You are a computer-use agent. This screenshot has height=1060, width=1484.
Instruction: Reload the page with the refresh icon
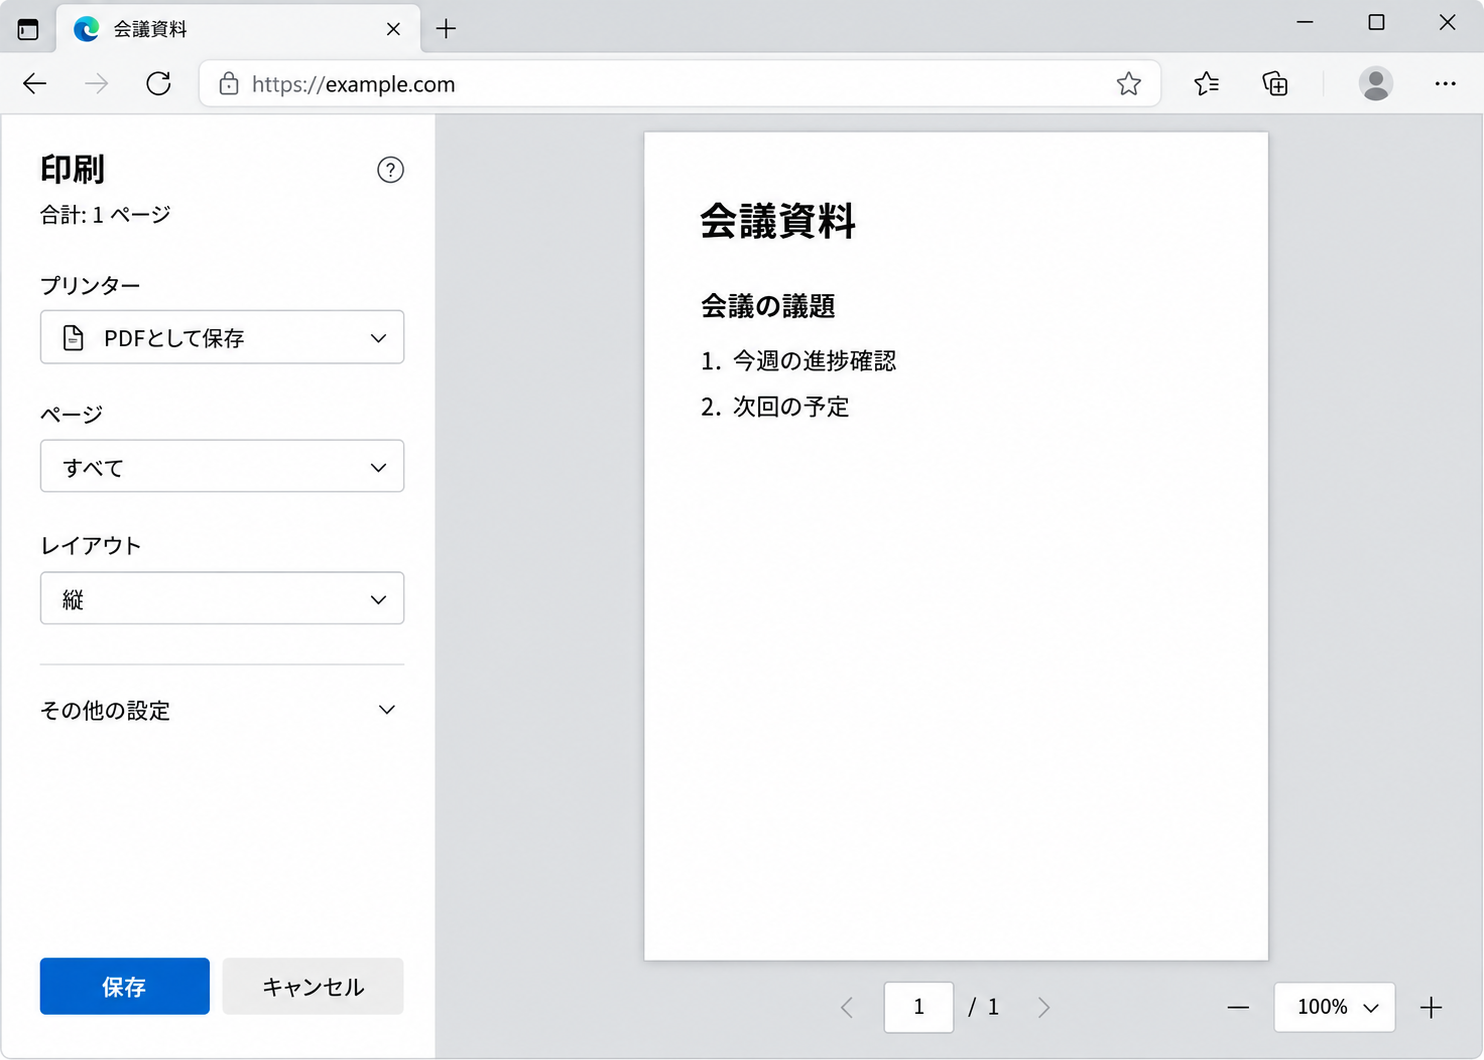[158, 84]
